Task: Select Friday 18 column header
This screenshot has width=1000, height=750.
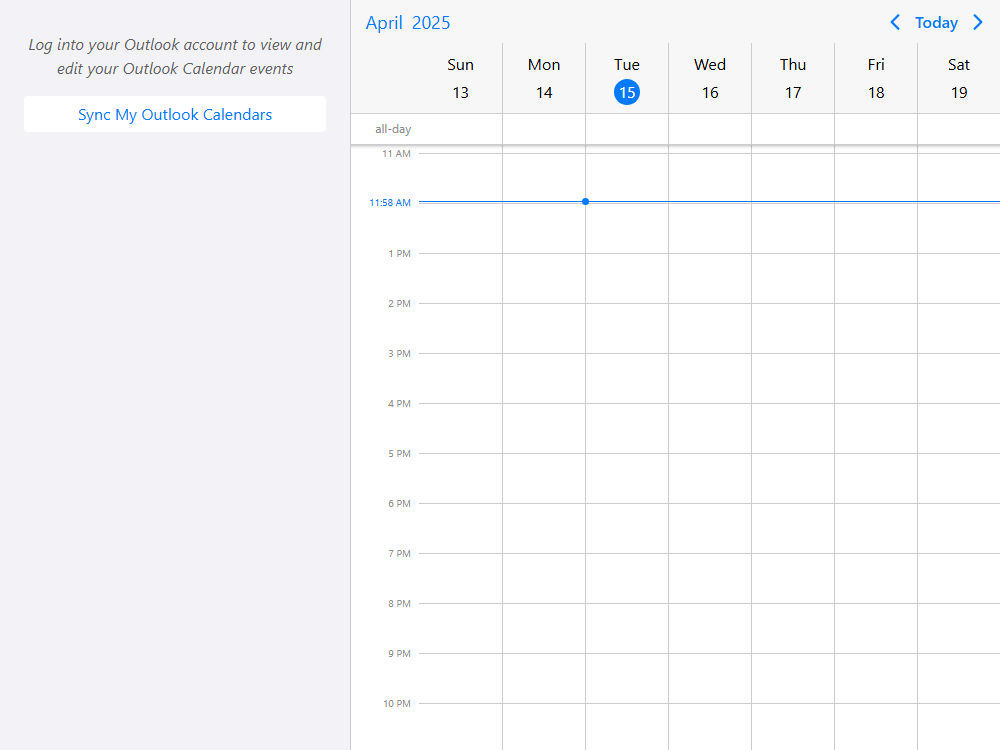Action: (876, 78)
